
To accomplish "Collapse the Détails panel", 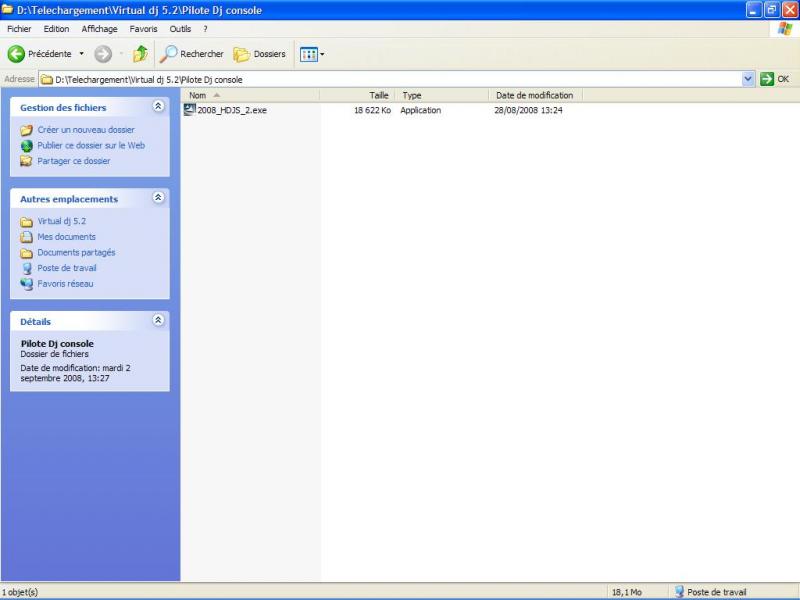I will 158,320.
